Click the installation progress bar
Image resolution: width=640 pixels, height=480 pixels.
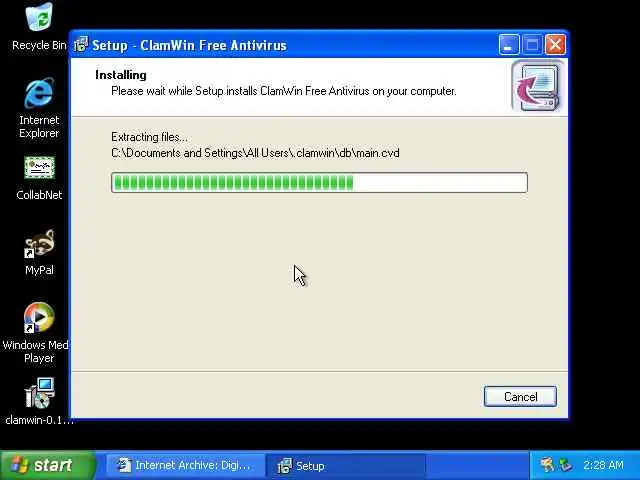pyautogui.click(x=319, y=182)
